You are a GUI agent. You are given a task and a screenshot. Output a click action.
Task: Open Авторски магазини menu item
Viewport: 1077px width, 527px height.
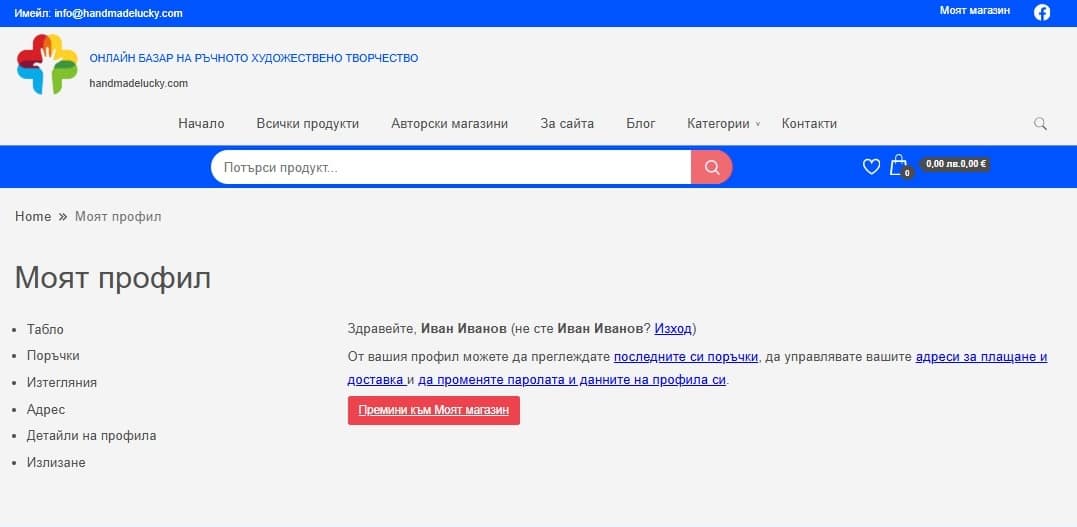pos(449,124)
